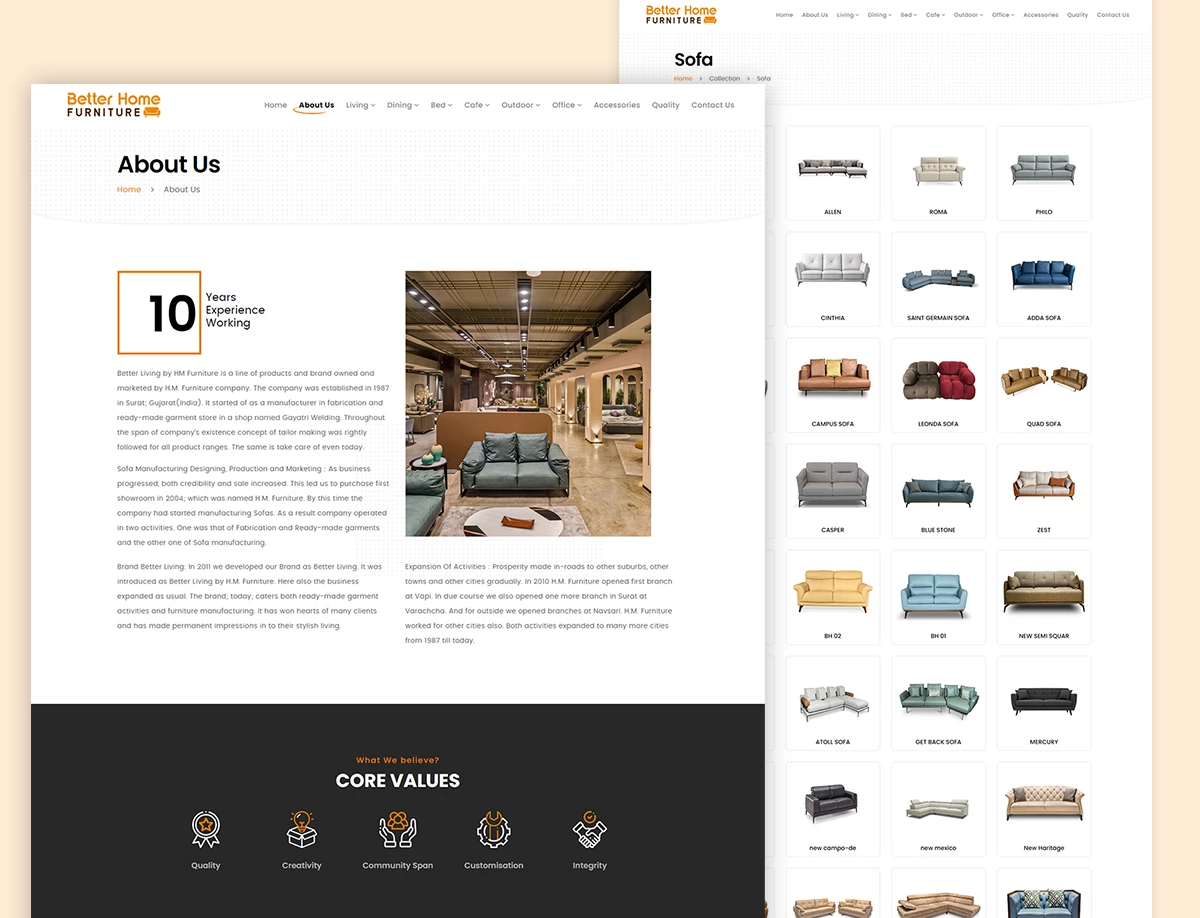This screenshot has width=1200, height=918.
Task: Open the Outdoor dropdown in front navbar
Action: (520, 105)
